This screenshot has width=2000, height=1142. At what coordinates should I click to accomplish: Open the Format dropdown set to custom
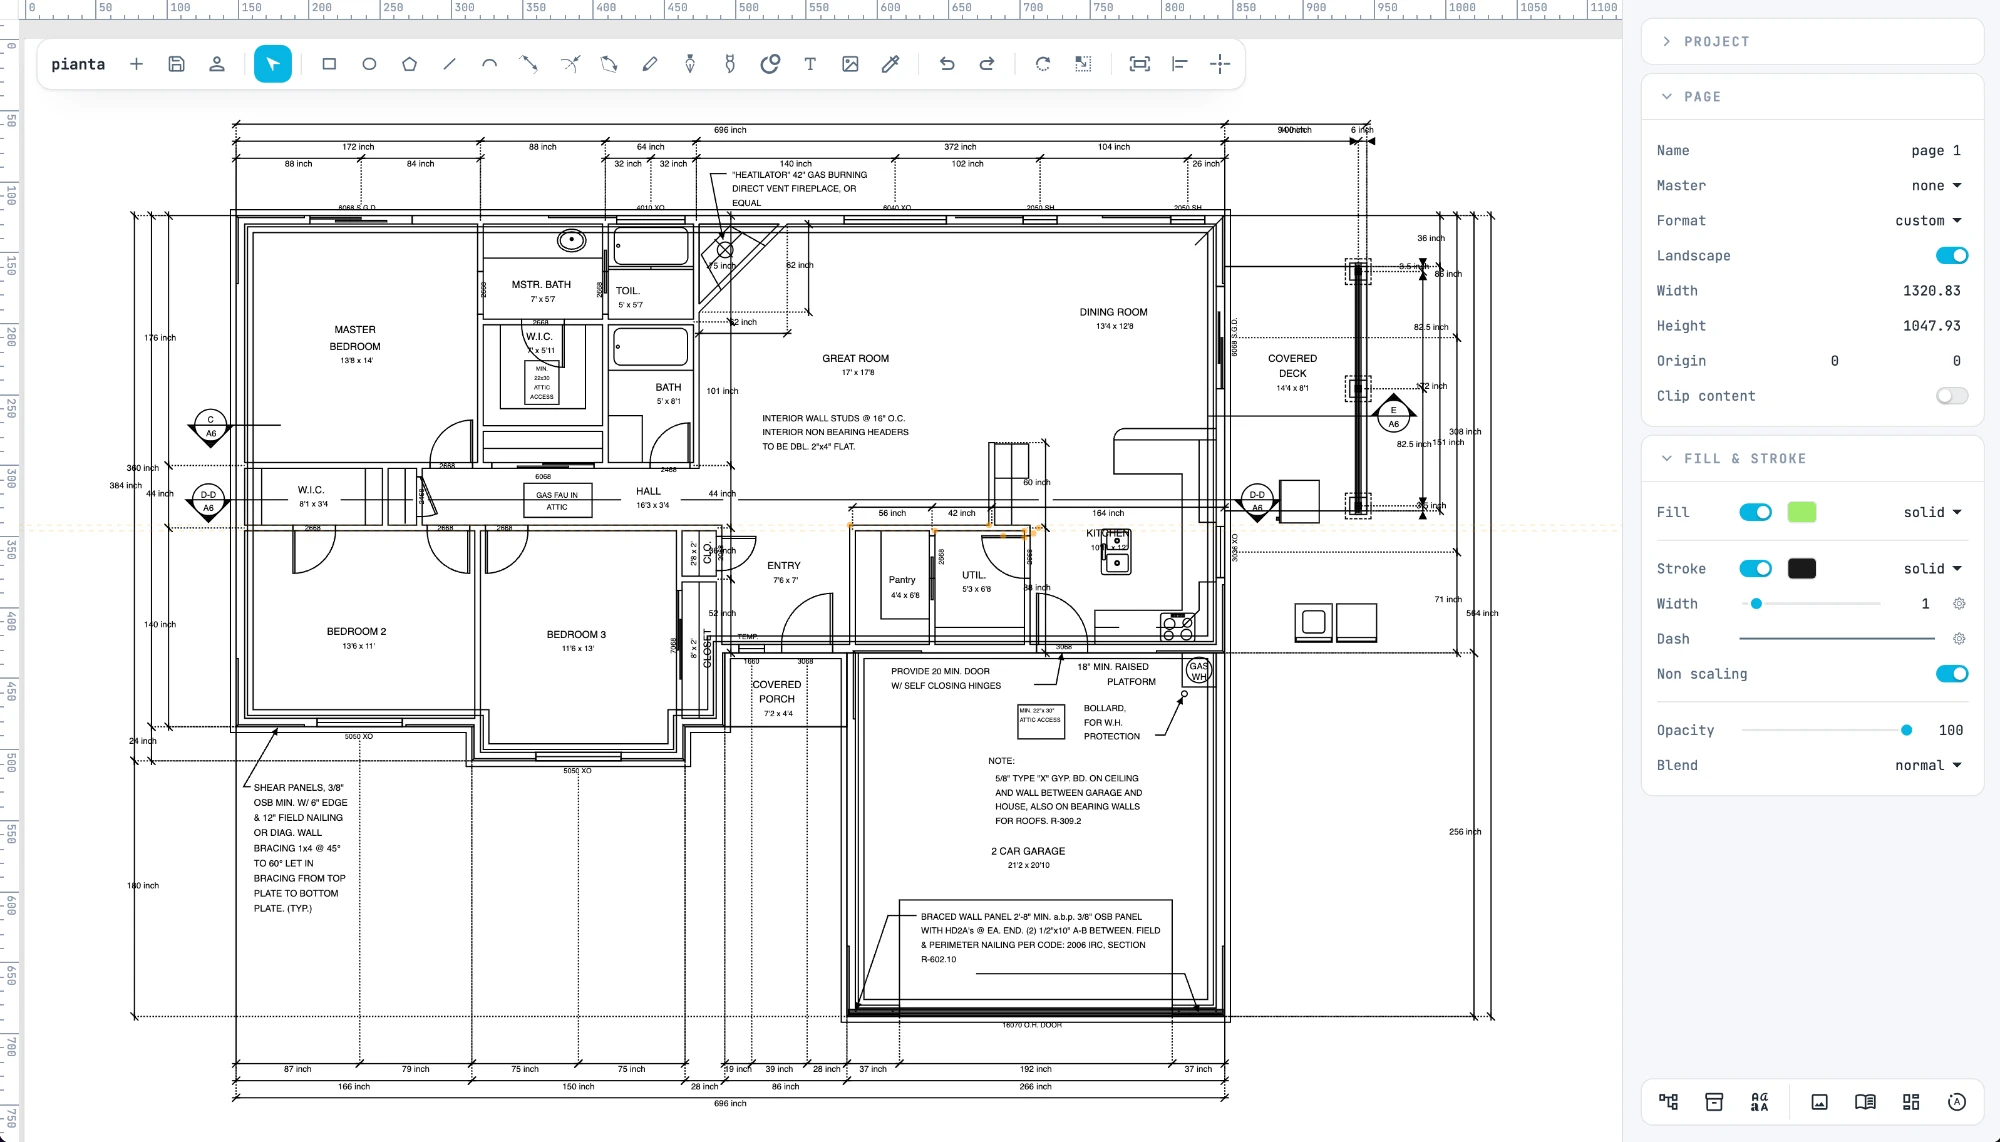1928,221
